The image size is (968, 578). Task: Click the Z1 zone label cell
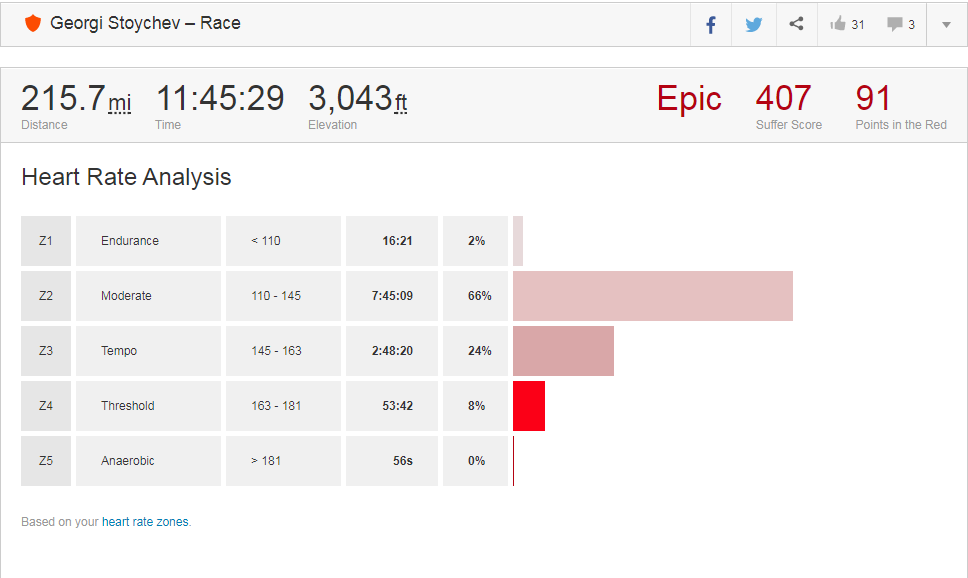coord(46,241)
